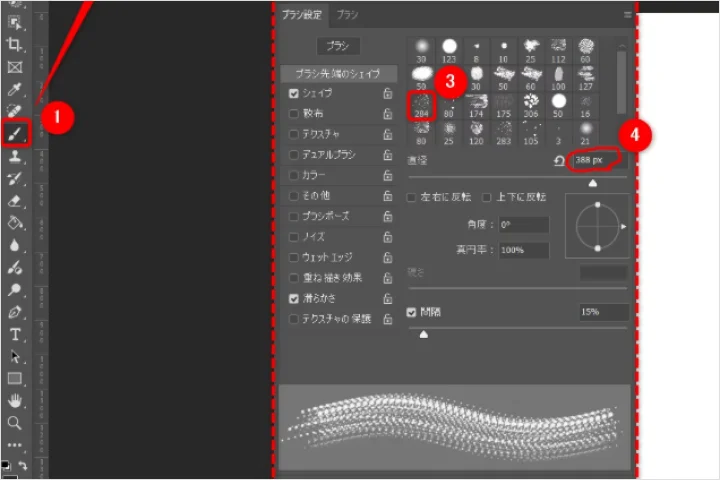
Task: Switch to the ブラシ設定 tab
Action: tap(302, 15)
